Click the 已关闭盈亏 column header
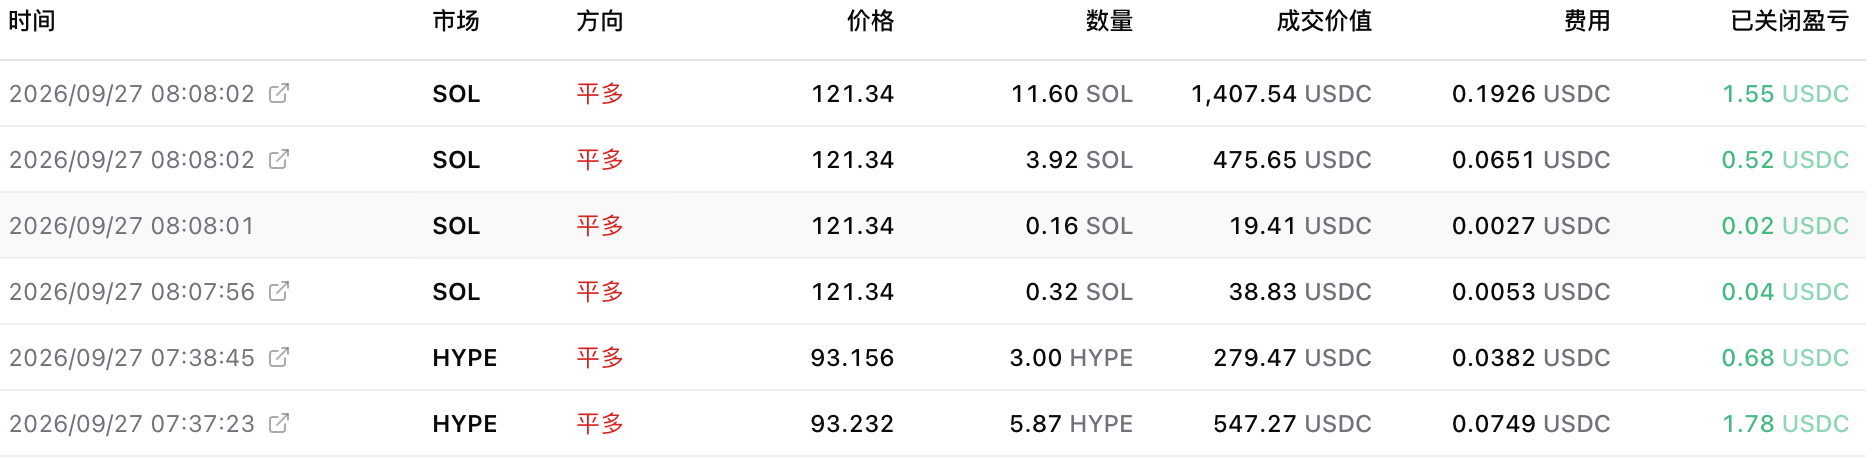Screen dimensions: 1876x458 (x=1790, y=21)
